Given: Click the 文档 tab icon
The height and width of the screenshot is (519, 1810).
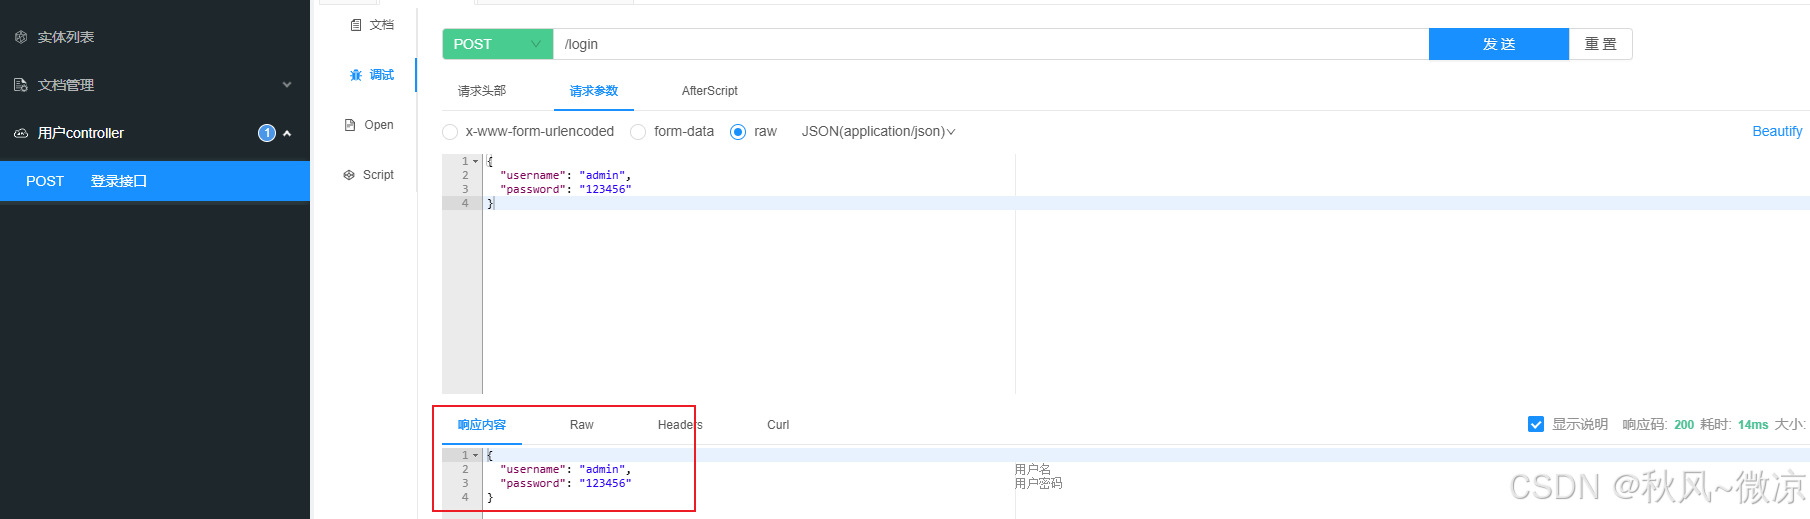Looking at the screenshot, I should [356, 25].
